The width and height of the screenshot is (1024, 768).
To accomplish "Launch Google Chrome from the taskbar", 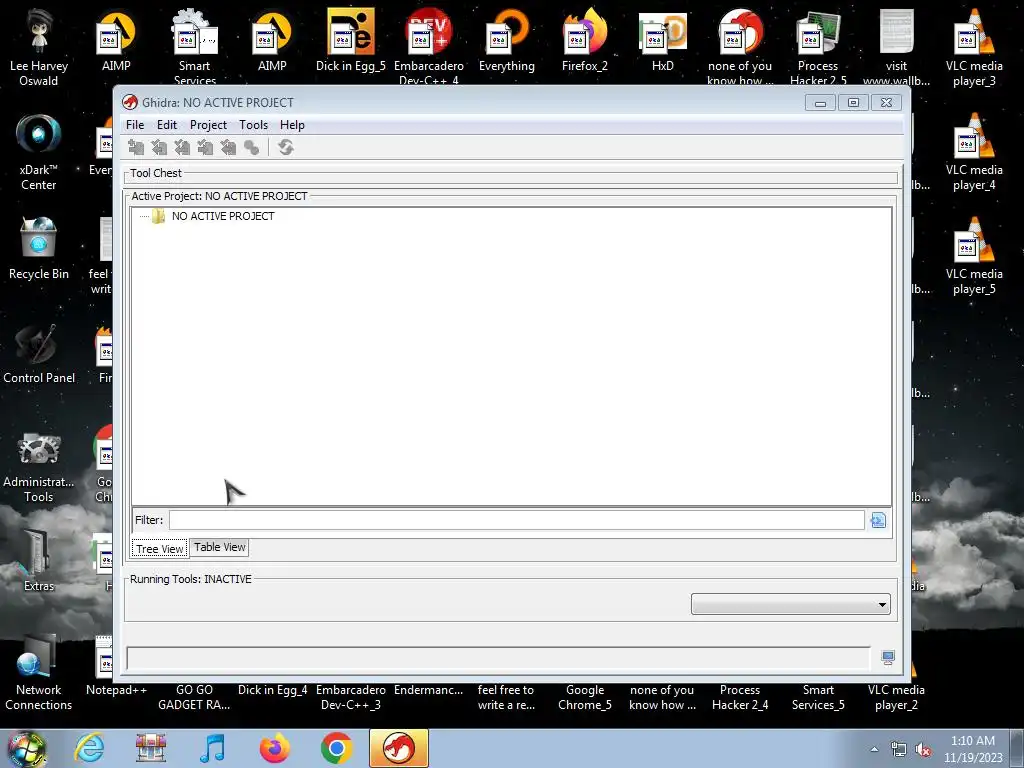I will pyautogui.click(x=336, y=748).
